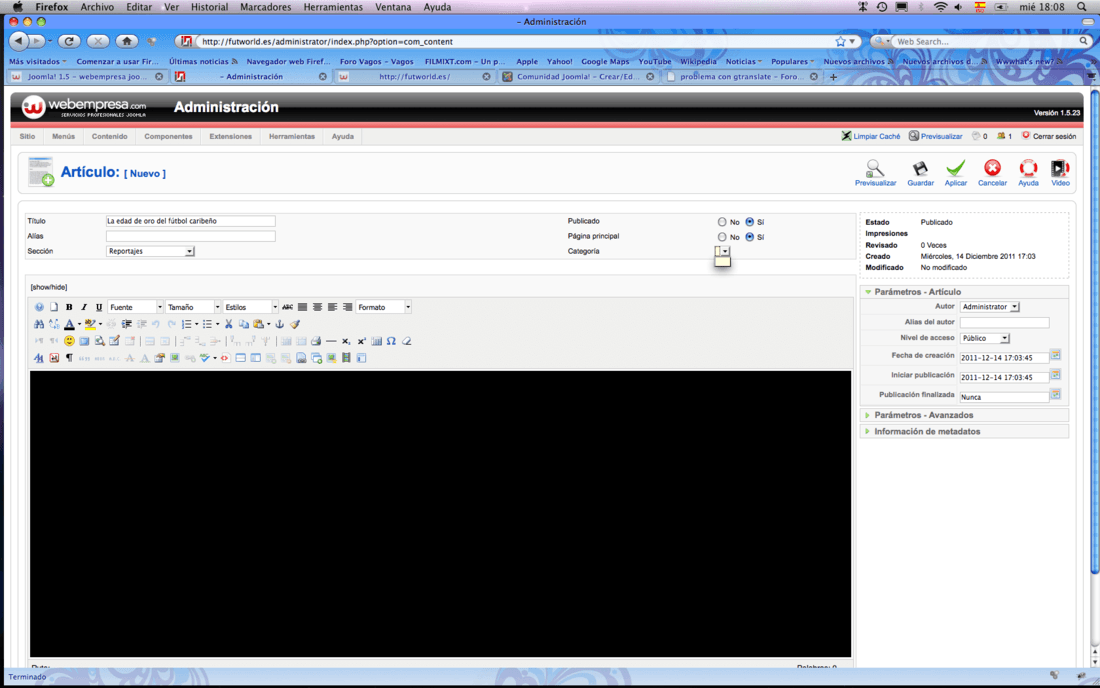Open the Sección dropdown showing Reportajes
1100x688 pixels.
coord(150,251)
